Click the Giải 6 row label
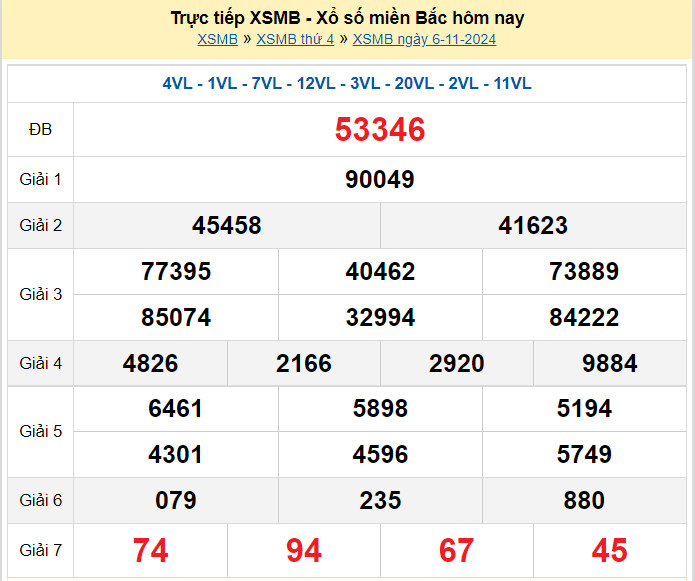This screenshot has width=695, height=581. coord(40,500)
